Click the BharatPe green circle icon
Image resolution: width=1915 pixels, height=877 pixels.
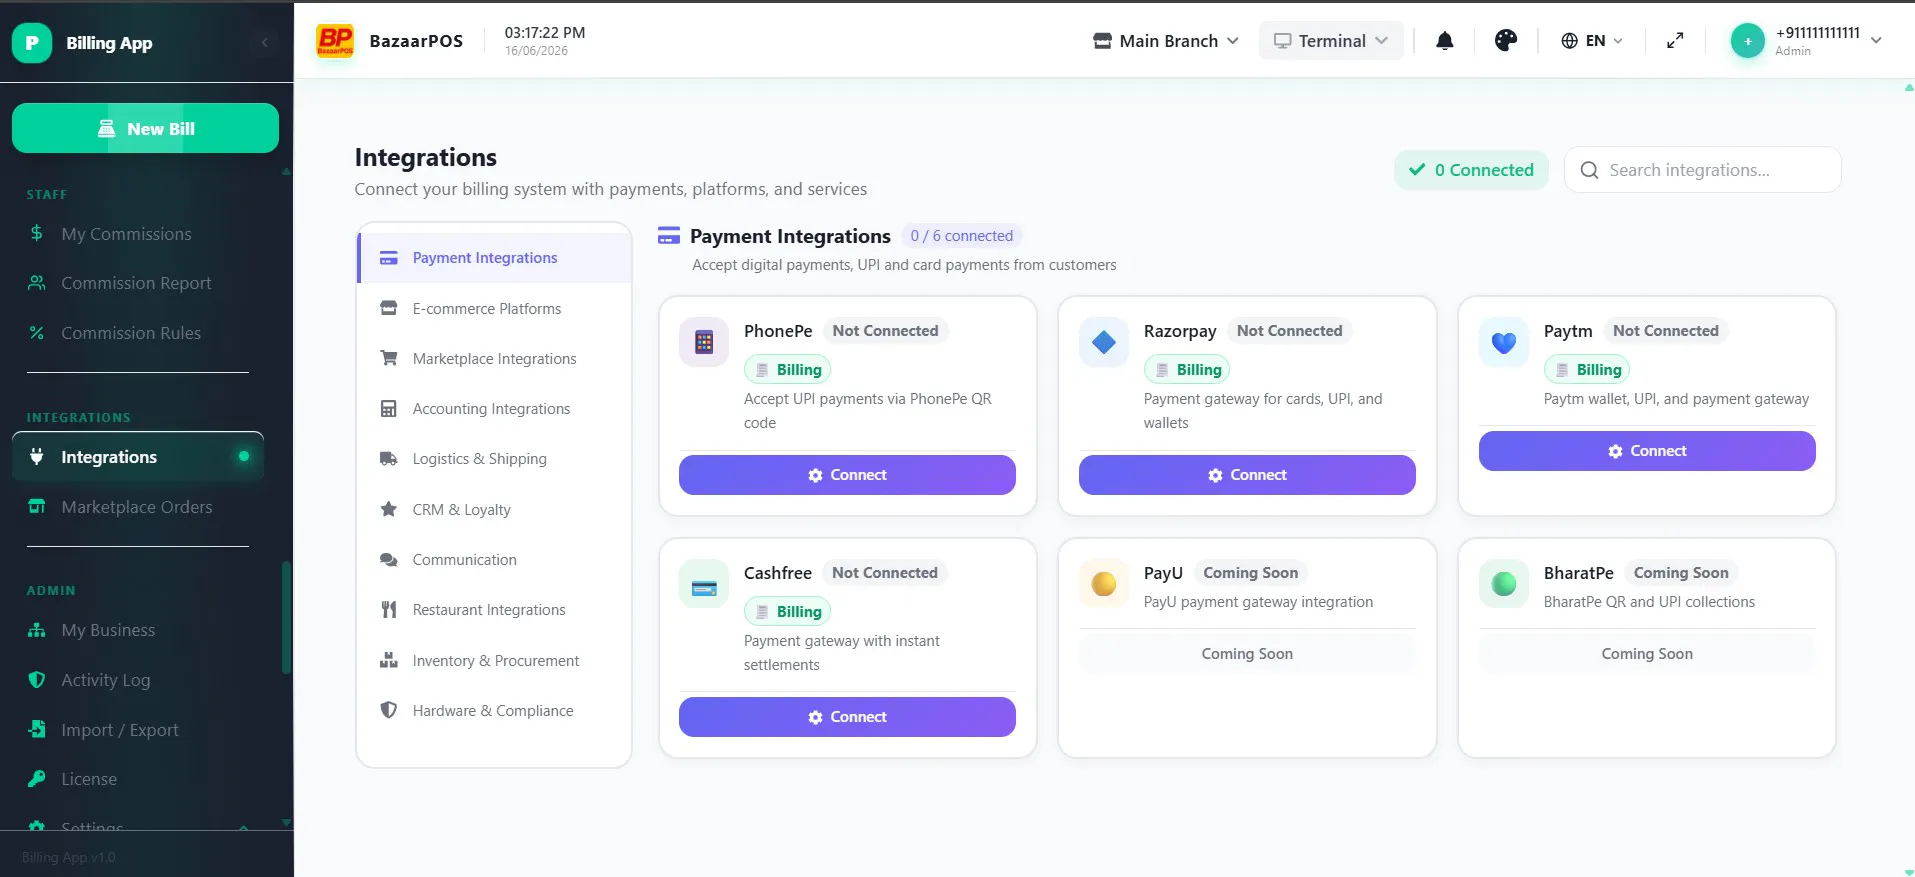coord(1504,584)
